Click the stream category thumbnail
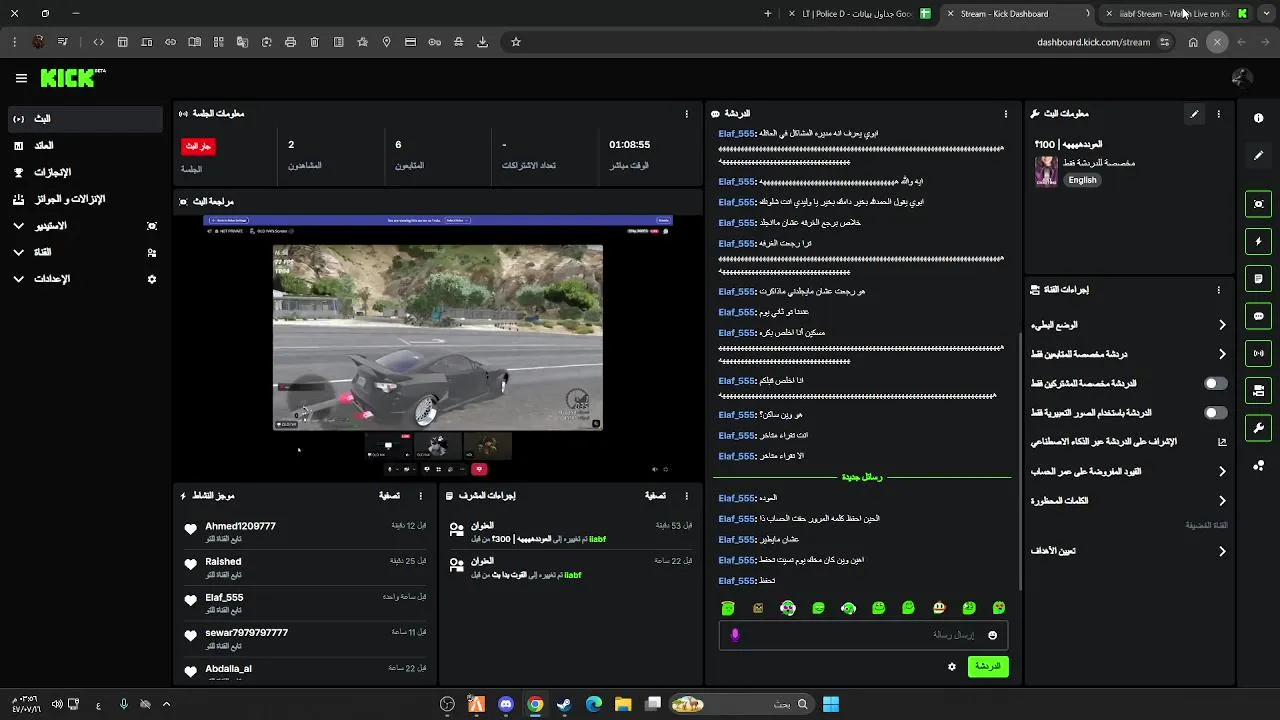Viewport: 1280px width, 720px height. coord(1046,171)
